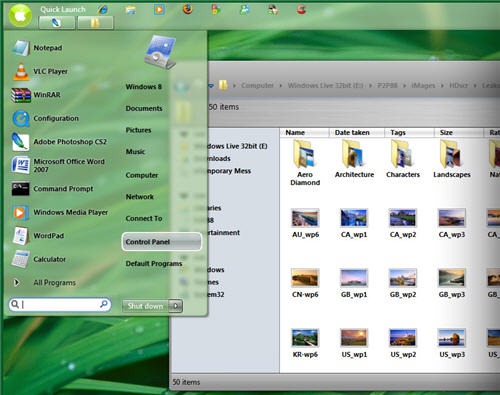This screenshot has width=500, height=395.
Task: Click the P2P88 breadcrumb segment
Action: [x=387, y=86]
